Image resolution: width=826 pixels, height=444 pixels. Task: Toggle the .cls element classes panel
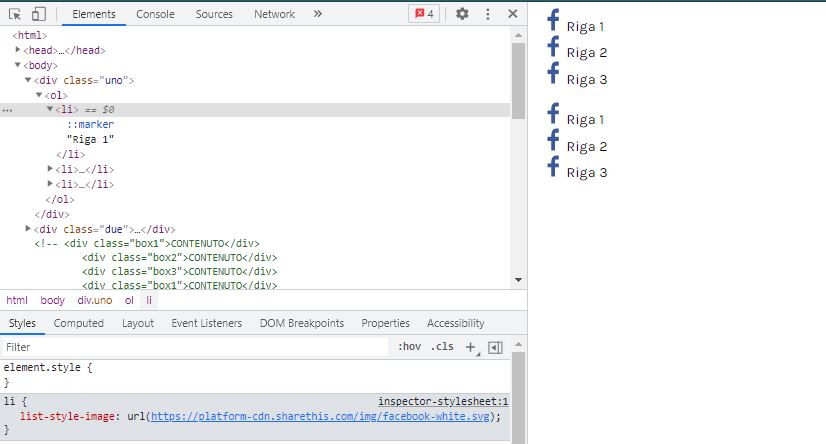pyautogui.click(x=441, y=347)
